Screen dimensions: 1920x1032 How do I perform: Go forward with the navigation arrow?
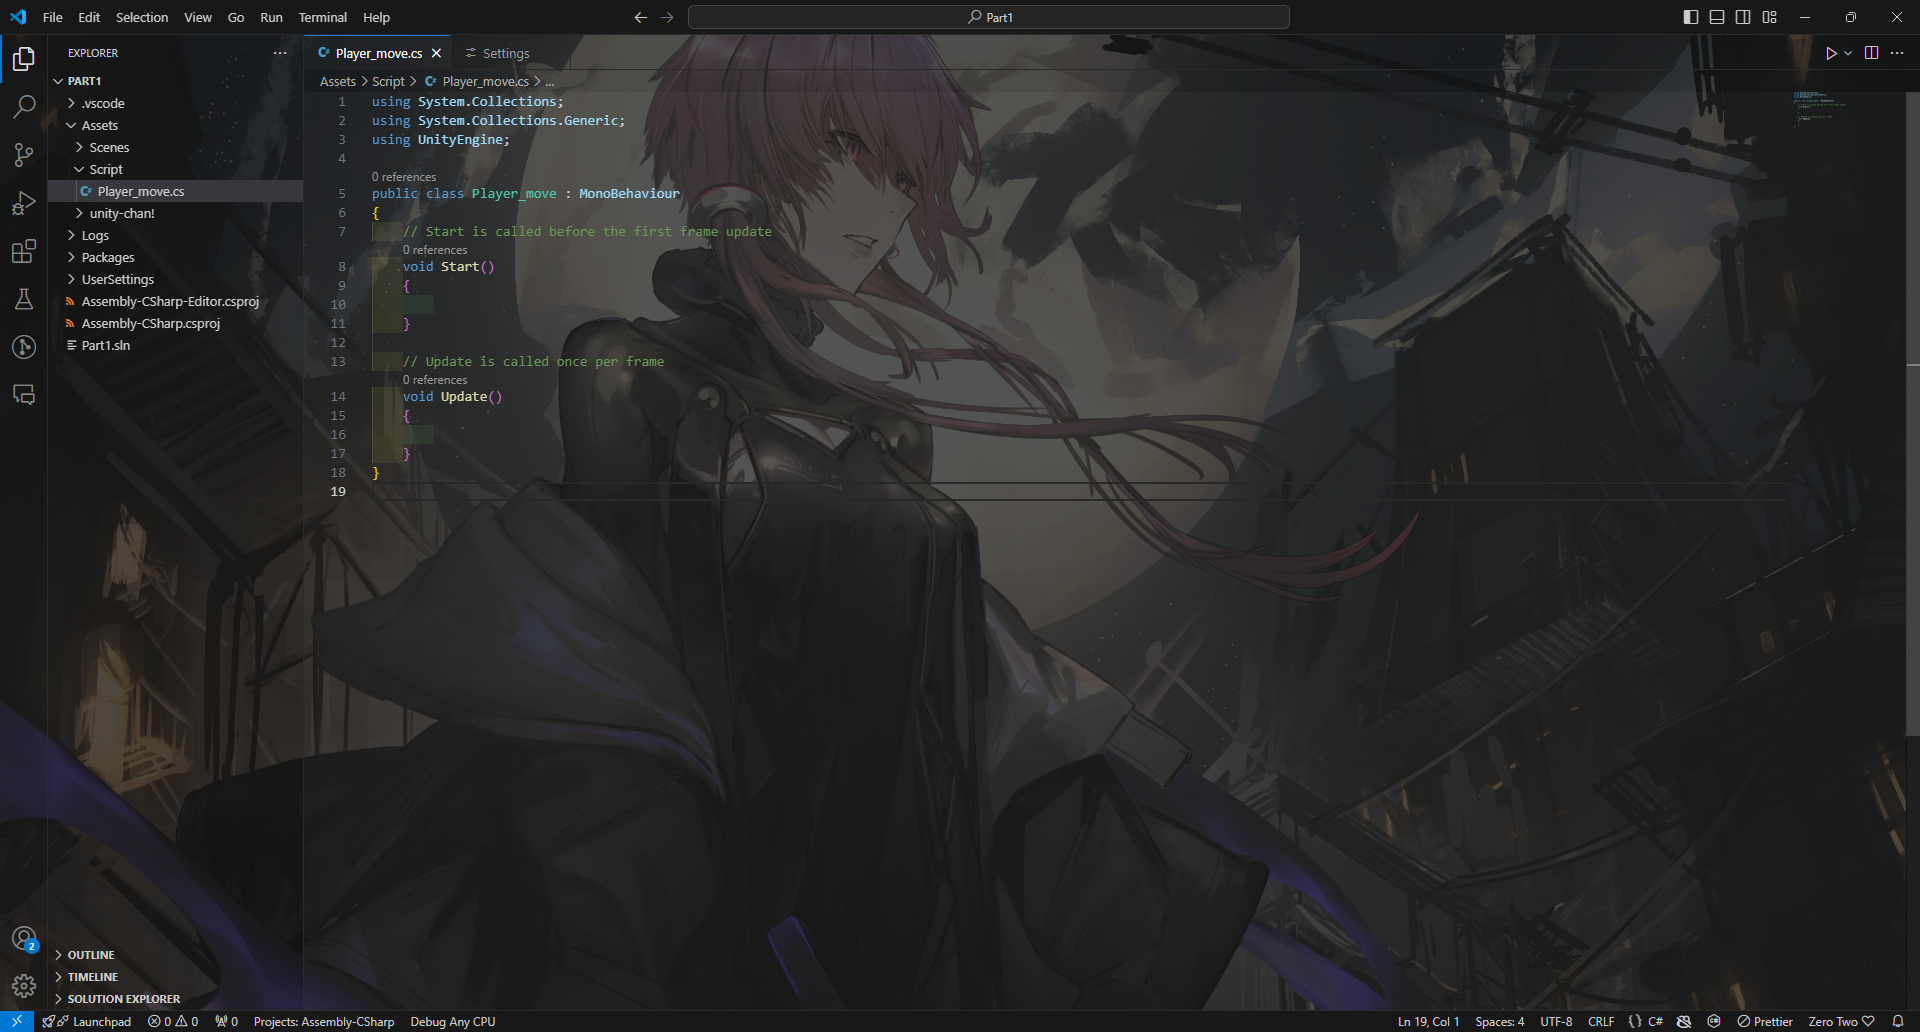coord(667,17)
